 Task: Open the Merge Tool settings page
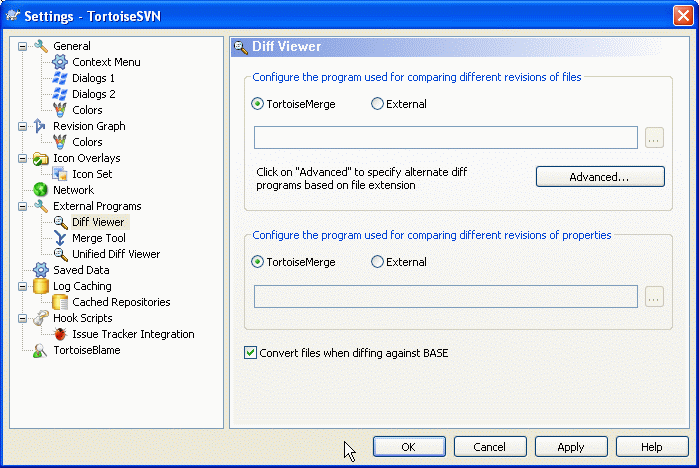[99, 238]
